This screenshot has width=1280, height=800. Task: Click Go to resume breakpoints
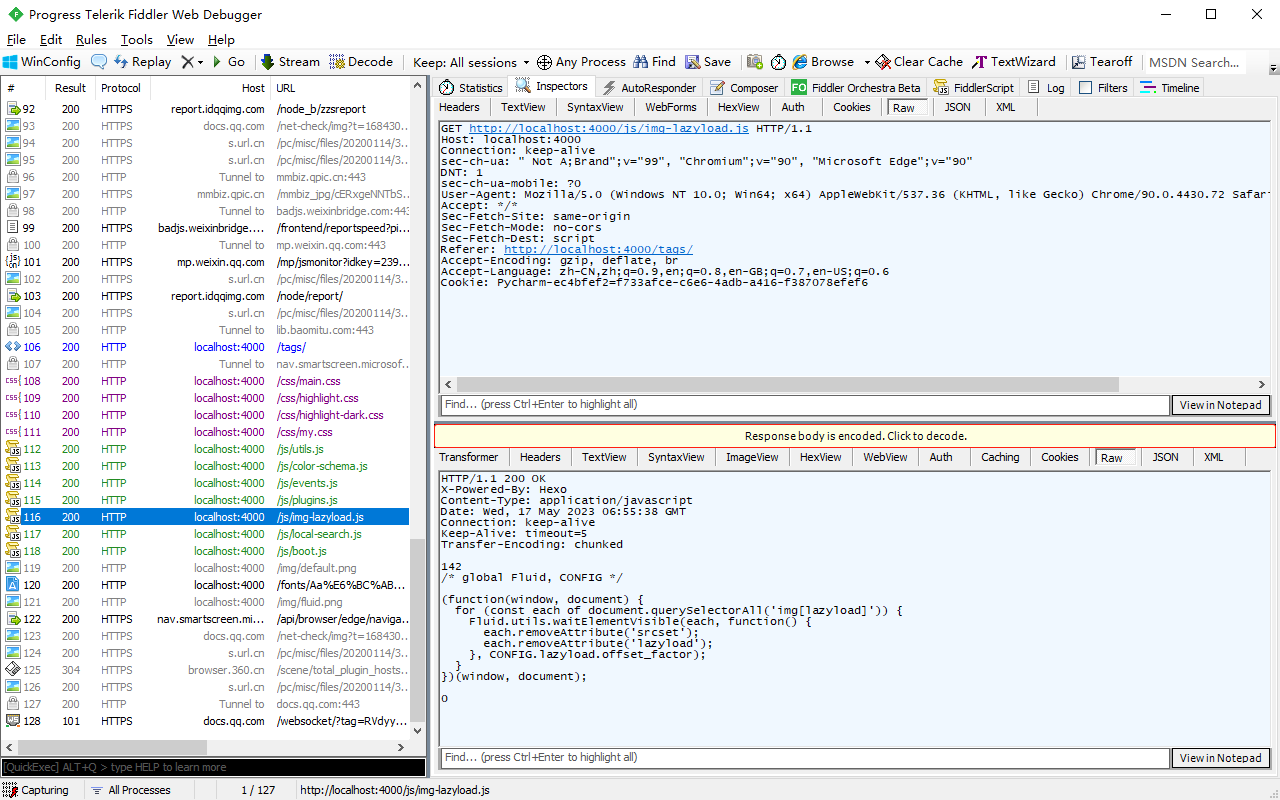pos(227,62)
